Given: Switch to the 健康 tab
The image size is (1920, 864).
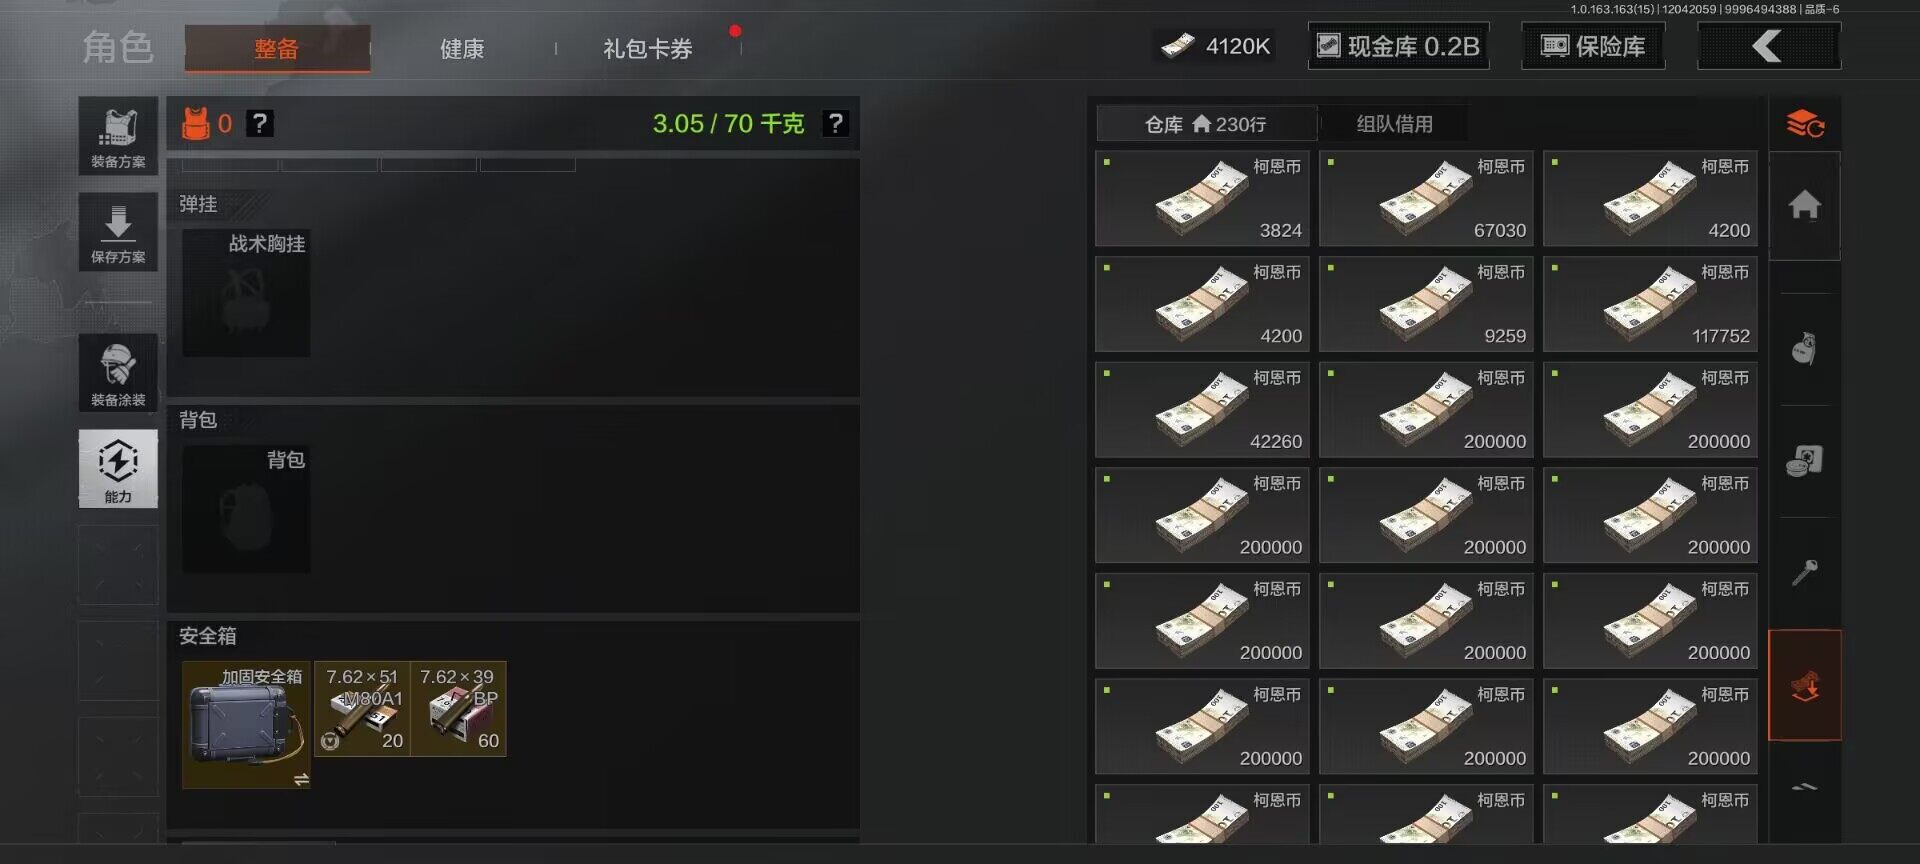Looking at the screenshot, I should [x=462, y=48].
